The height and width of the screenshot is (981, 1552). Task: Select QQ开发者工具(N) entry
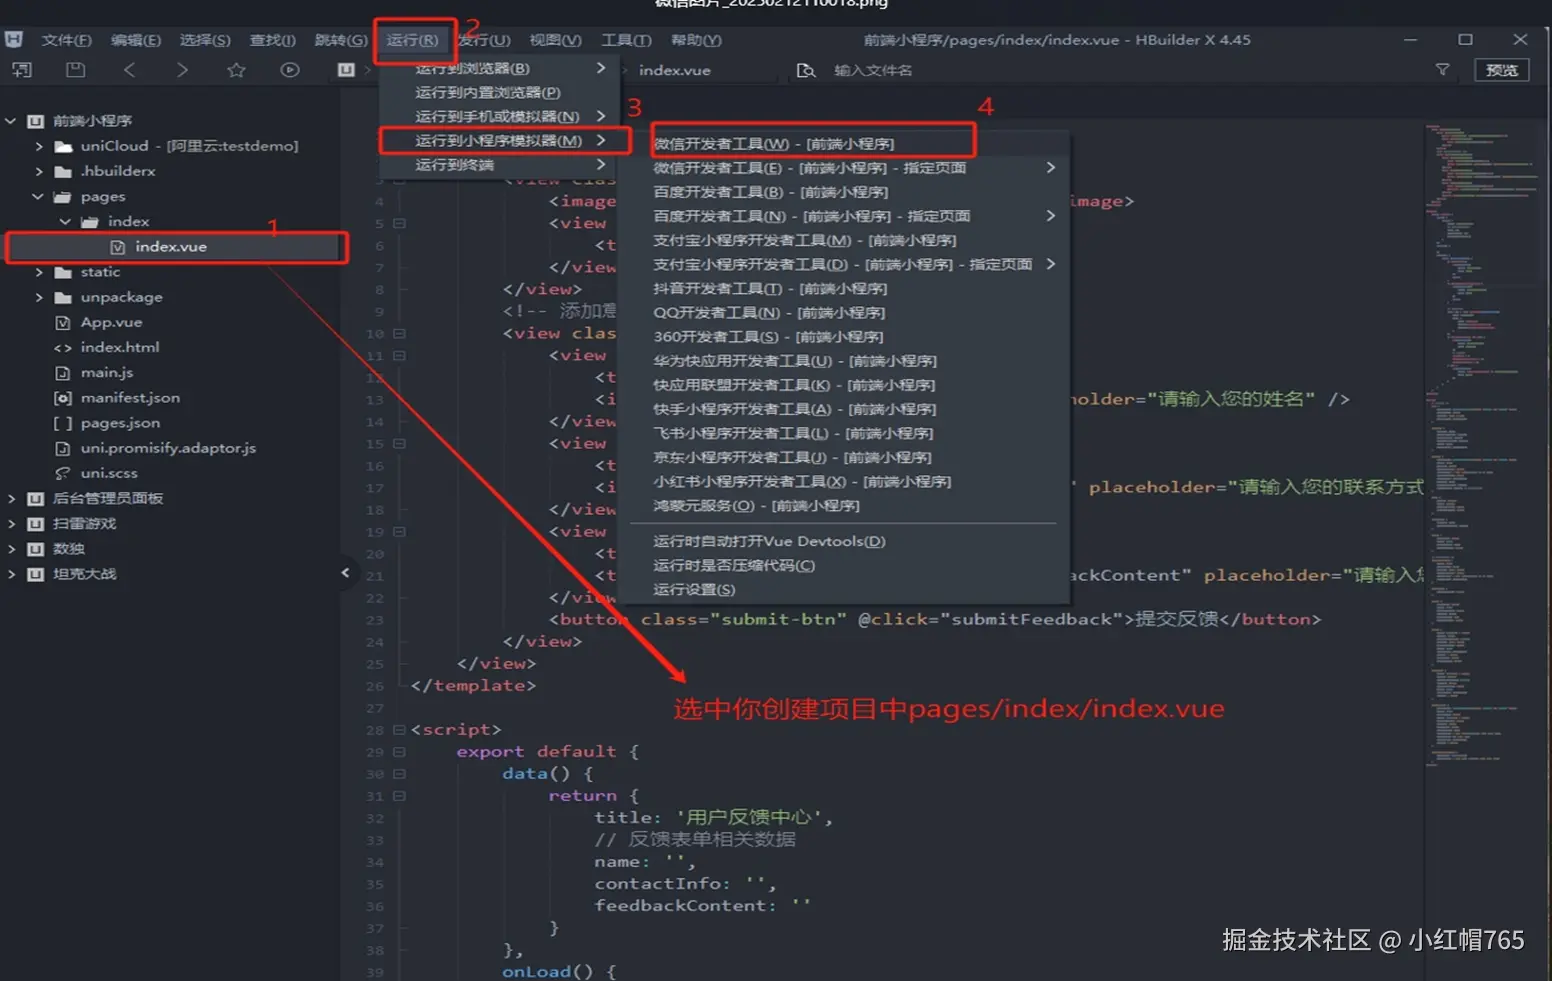[x=768, y=312]
